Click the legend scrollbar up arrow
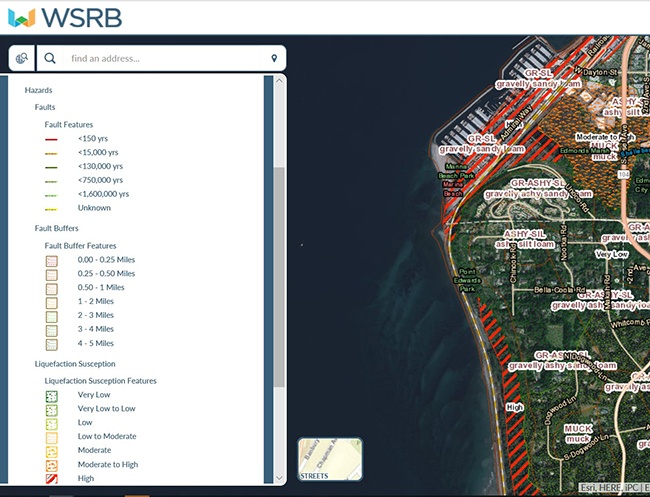This screenshot has width=650, height=497. tap(279, 80)
